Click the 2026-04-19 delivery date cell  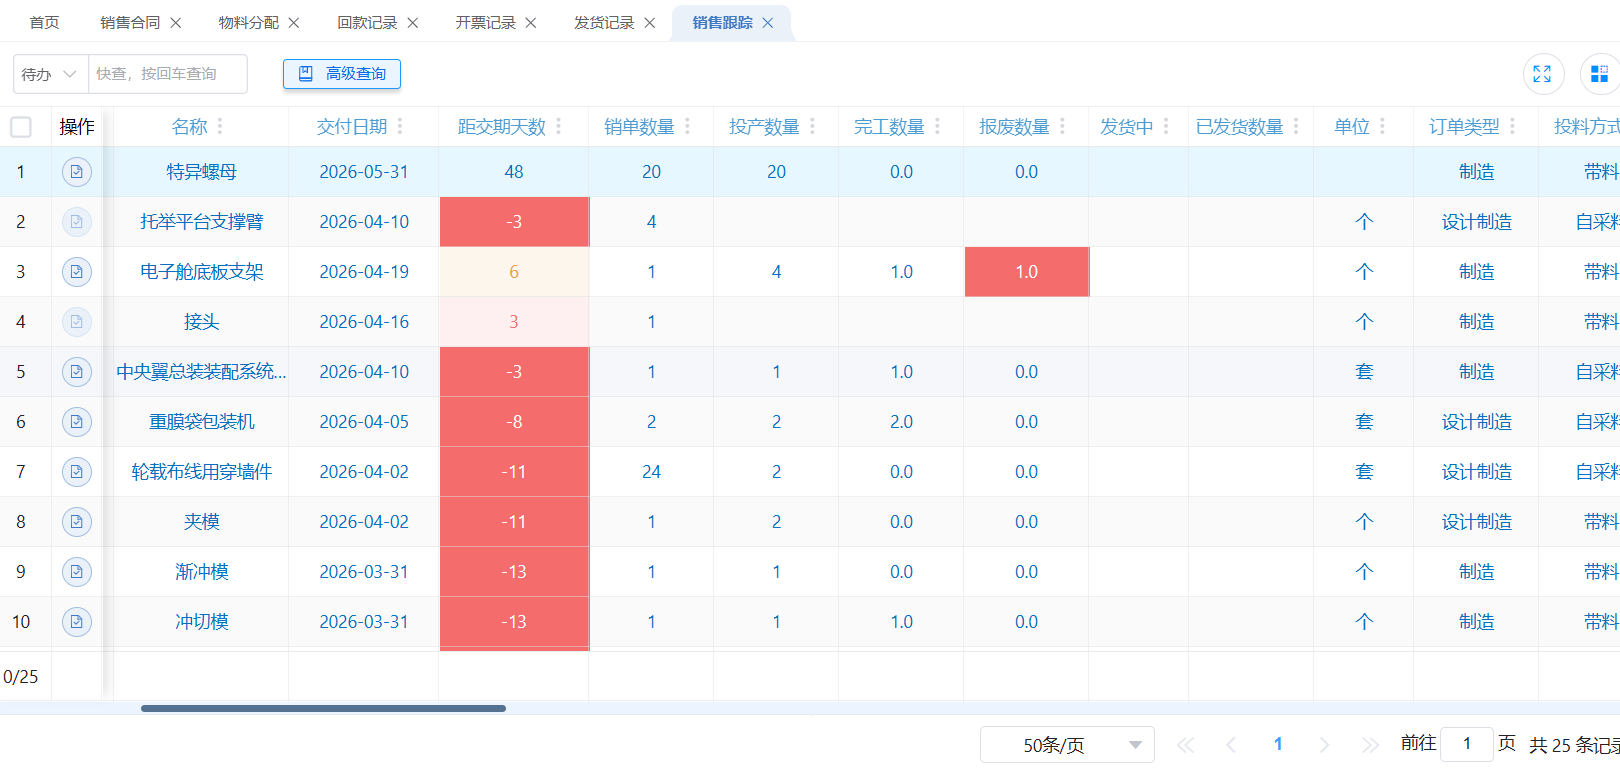coord(364,272)
